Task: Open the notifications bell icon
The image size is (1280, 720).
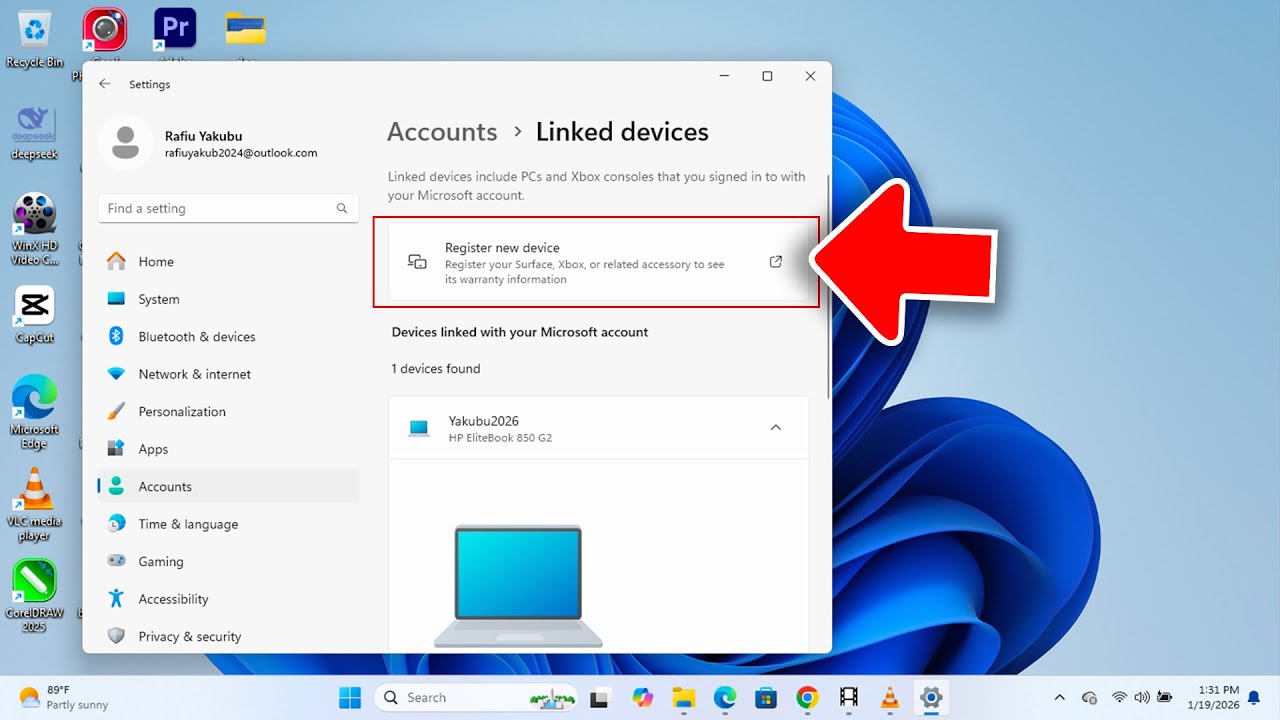Action: pyautogui.click(x=1254, y=697)
